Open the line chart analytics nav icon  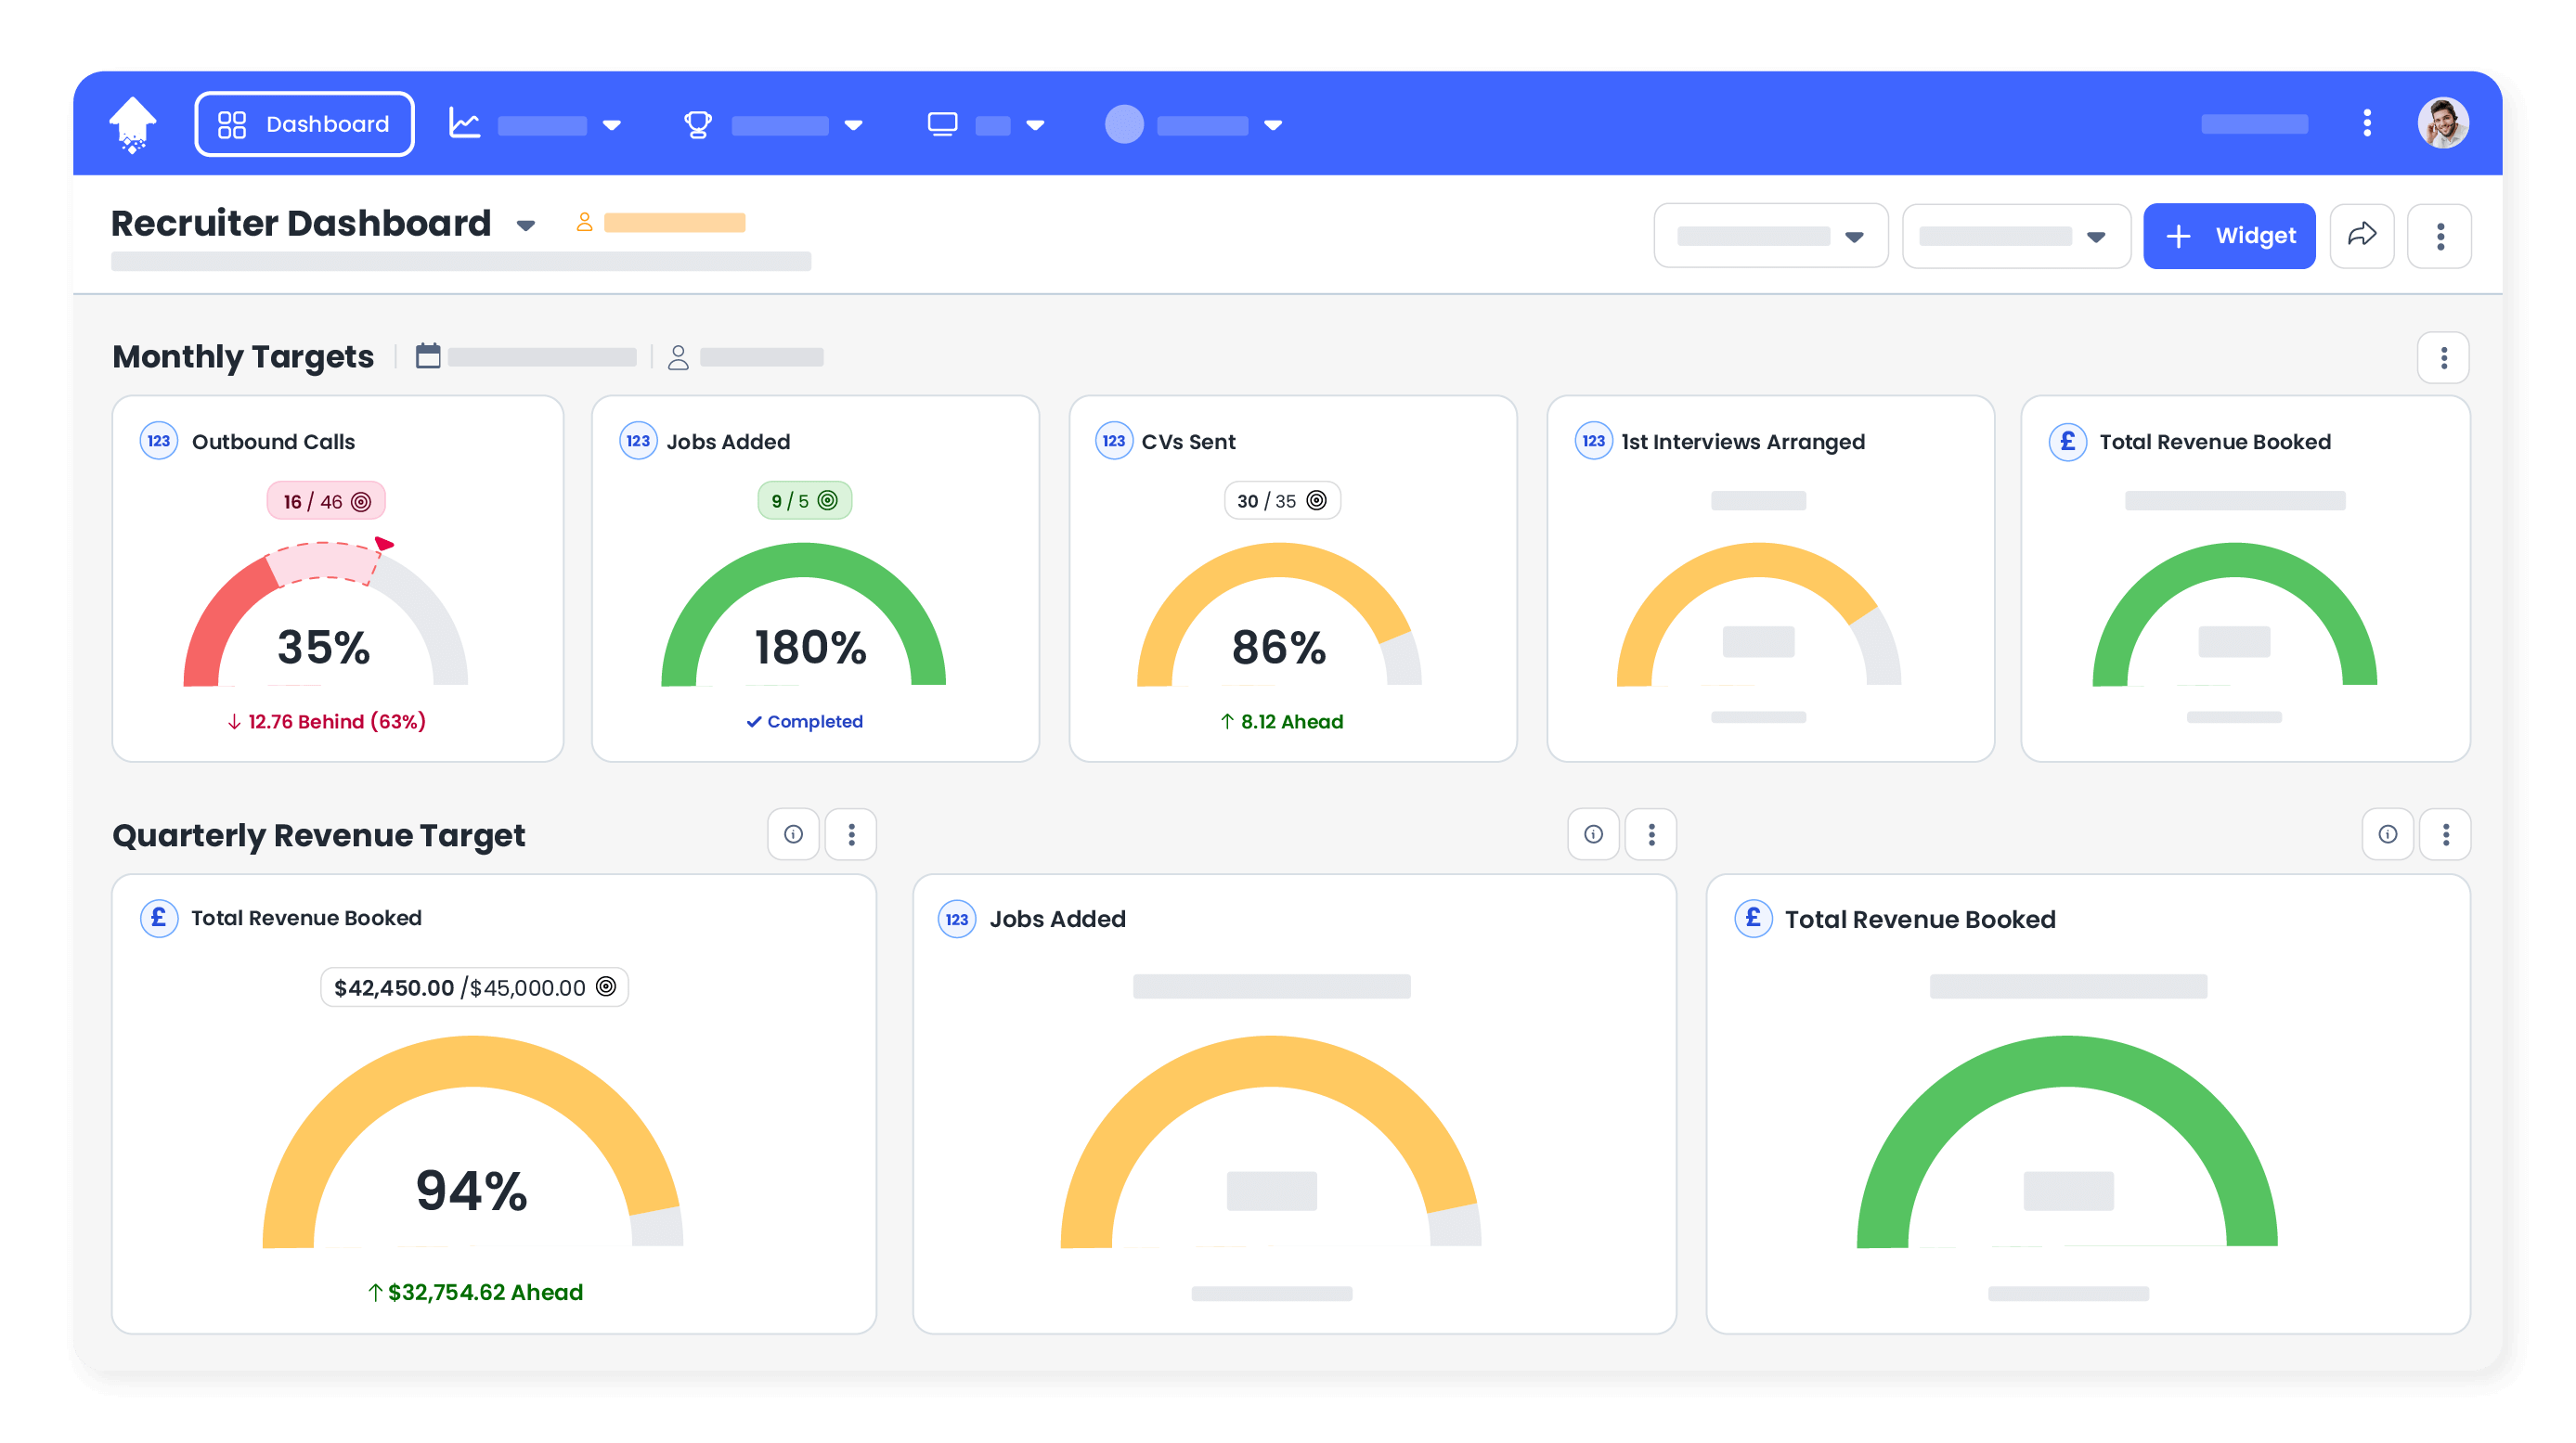click(464, 124)
